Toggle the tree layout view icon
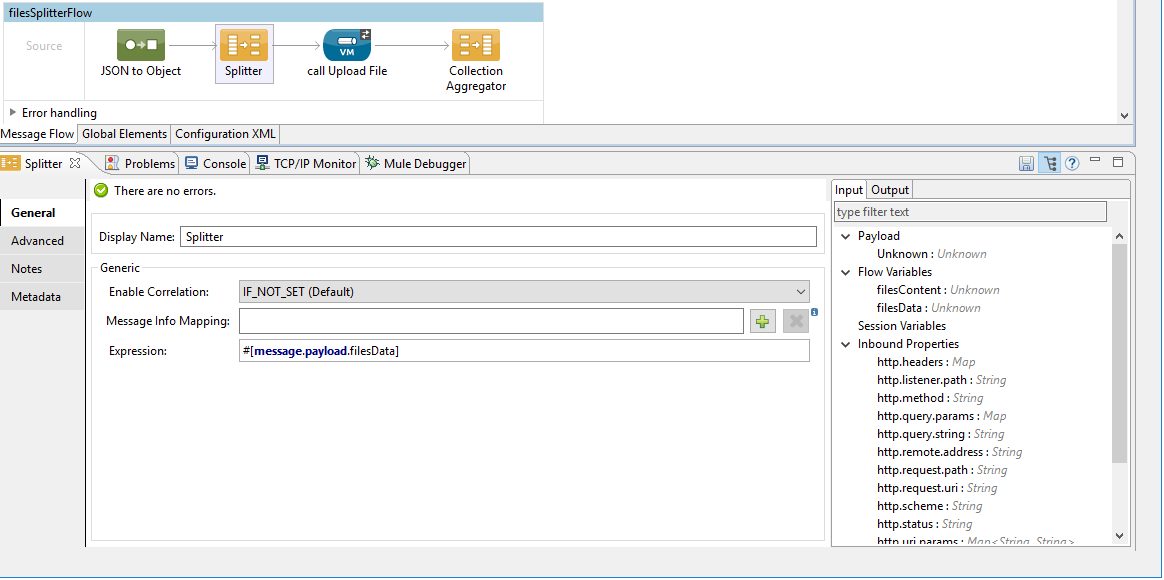This screenshot has width=1164, height=580. point(1049,162)
